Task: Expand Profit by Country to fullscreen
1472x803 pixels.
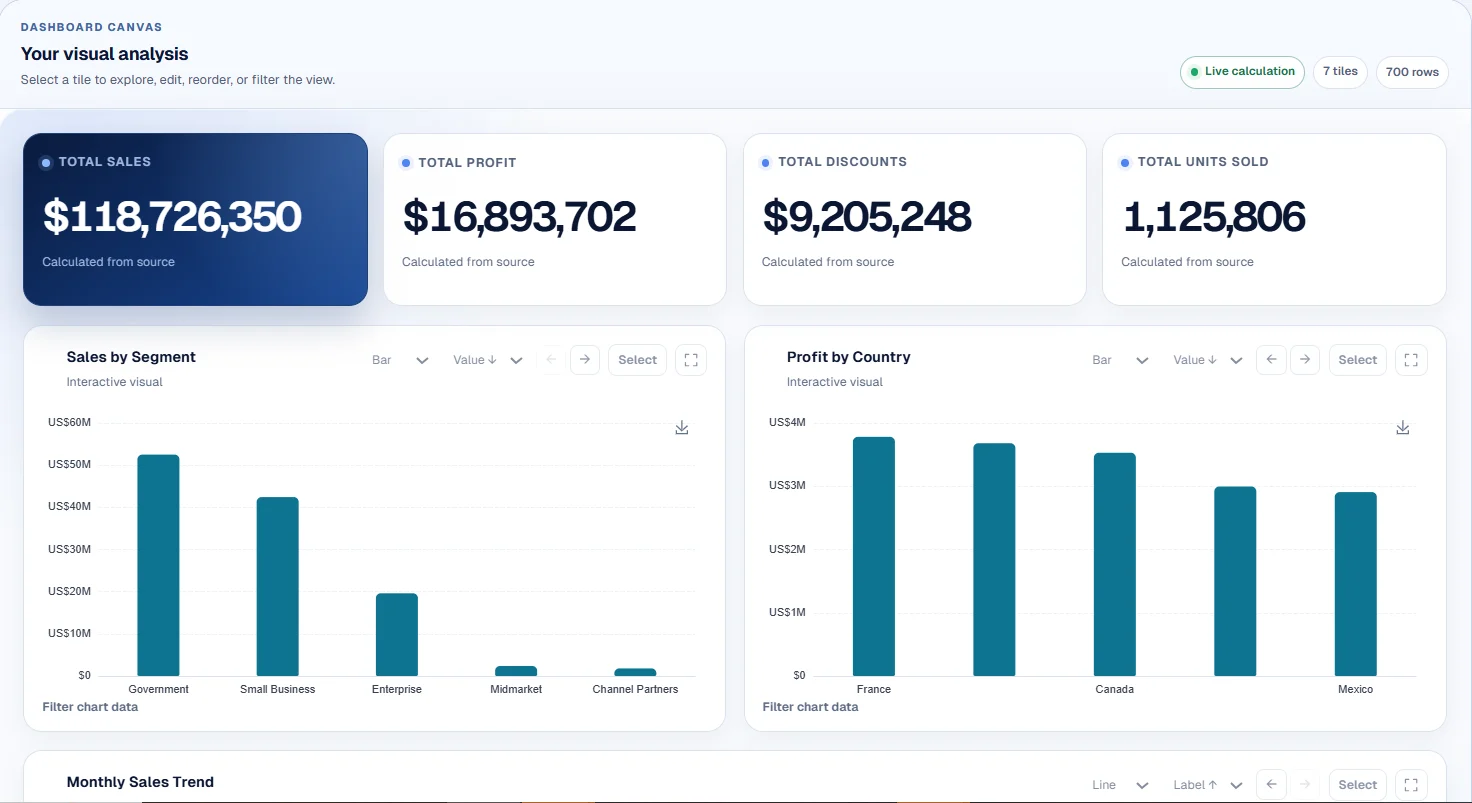Action: point(1412,360)
